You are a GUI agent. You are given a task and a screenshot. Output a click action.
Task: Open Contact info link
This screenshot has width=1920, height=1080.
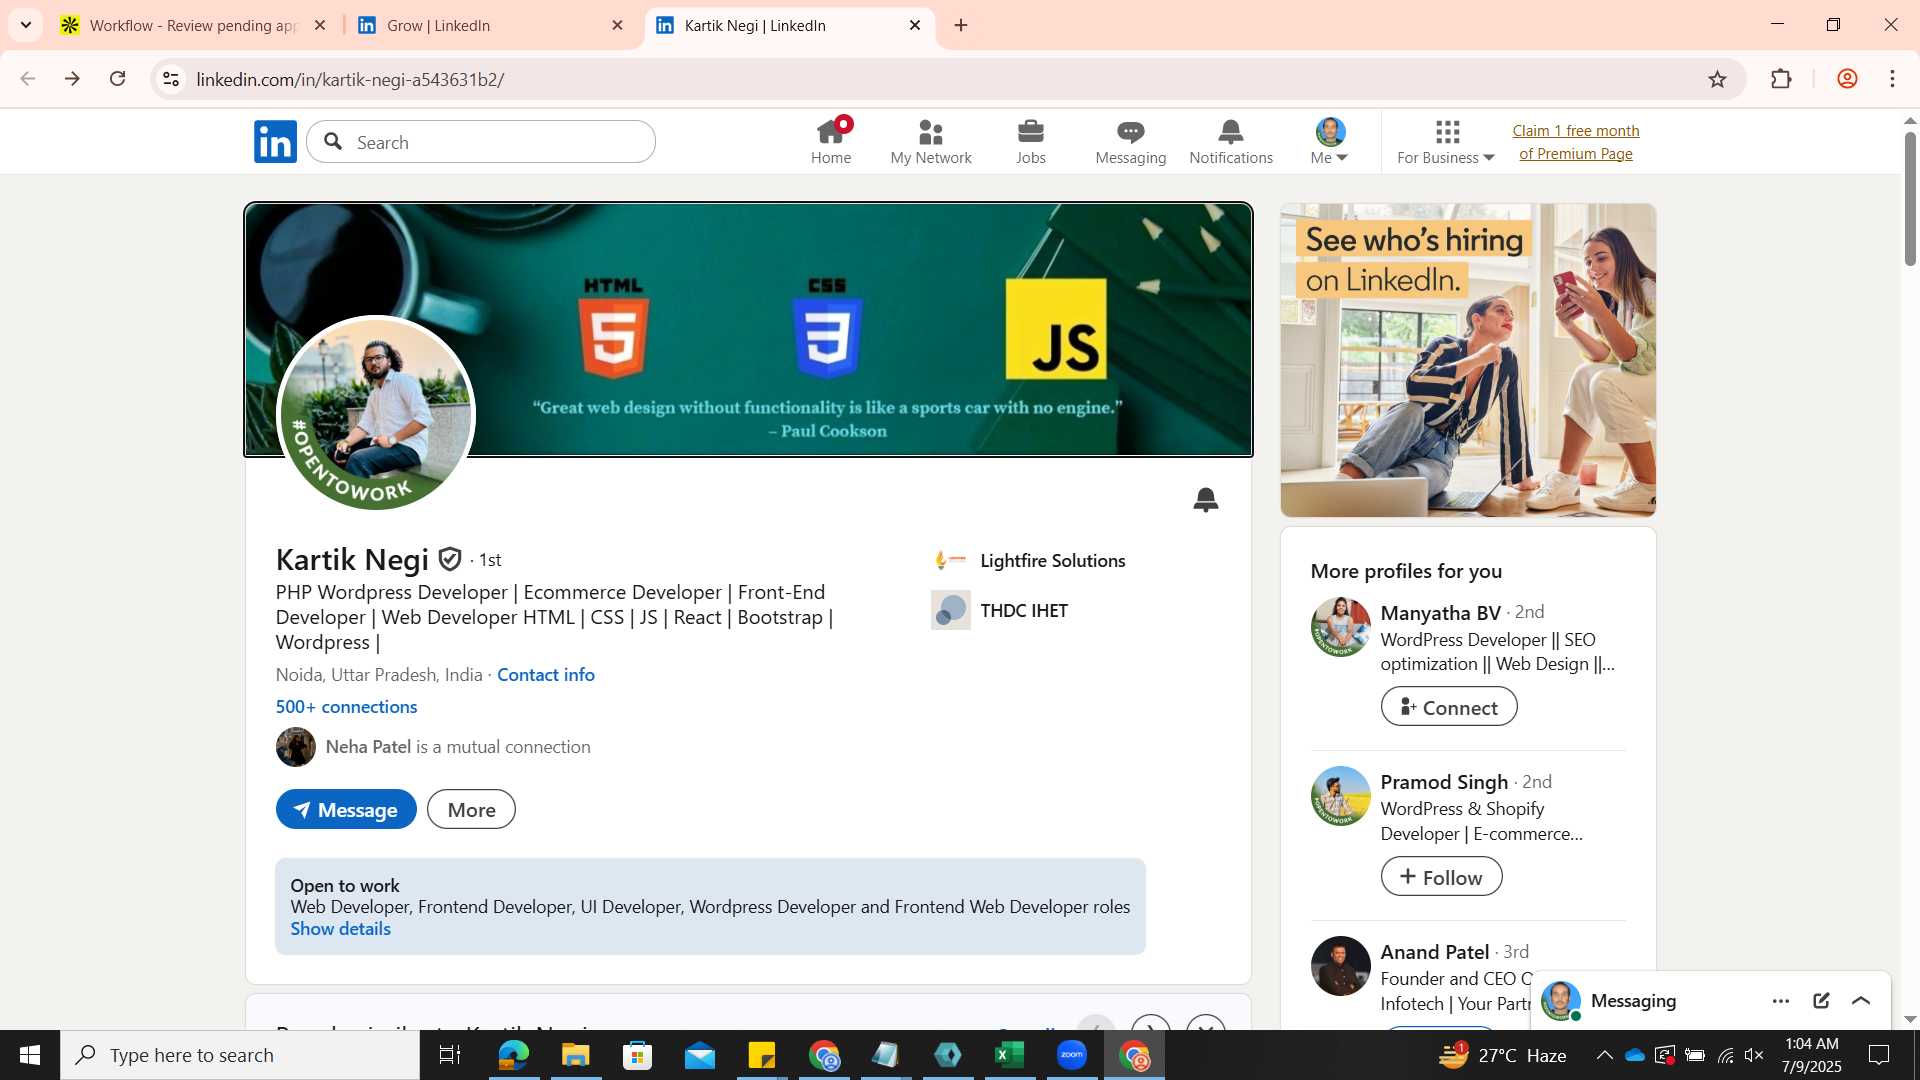[546, 675]
